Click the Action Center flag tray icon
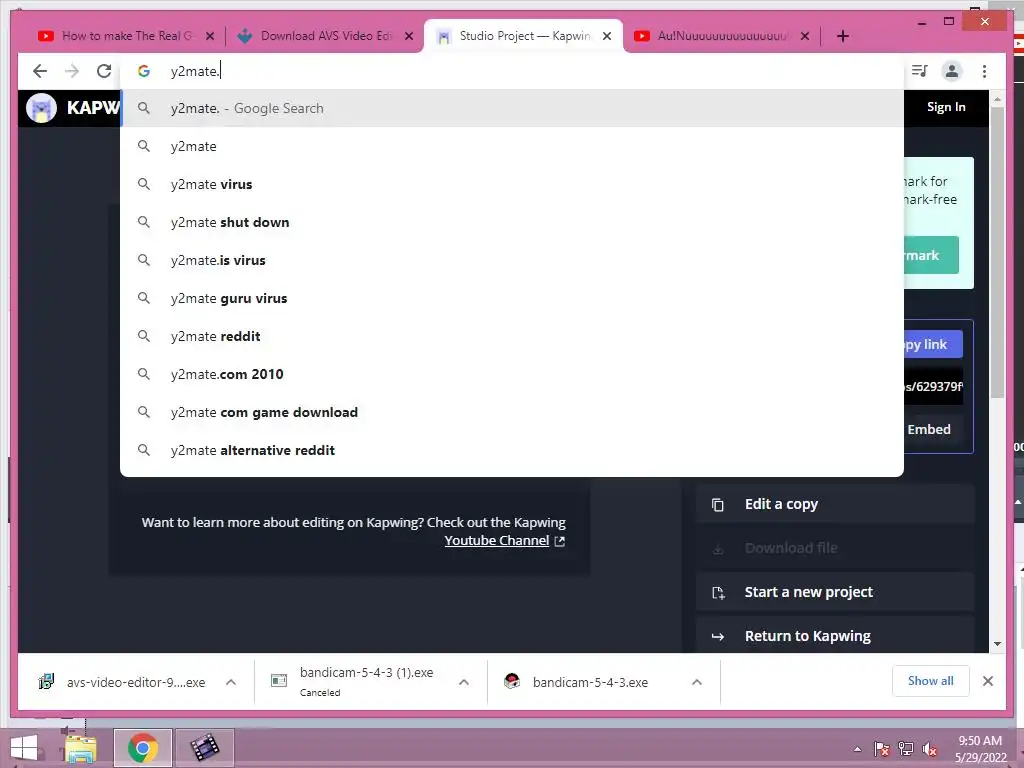Viewport: 1024px width, 768px height. point(881,749)
